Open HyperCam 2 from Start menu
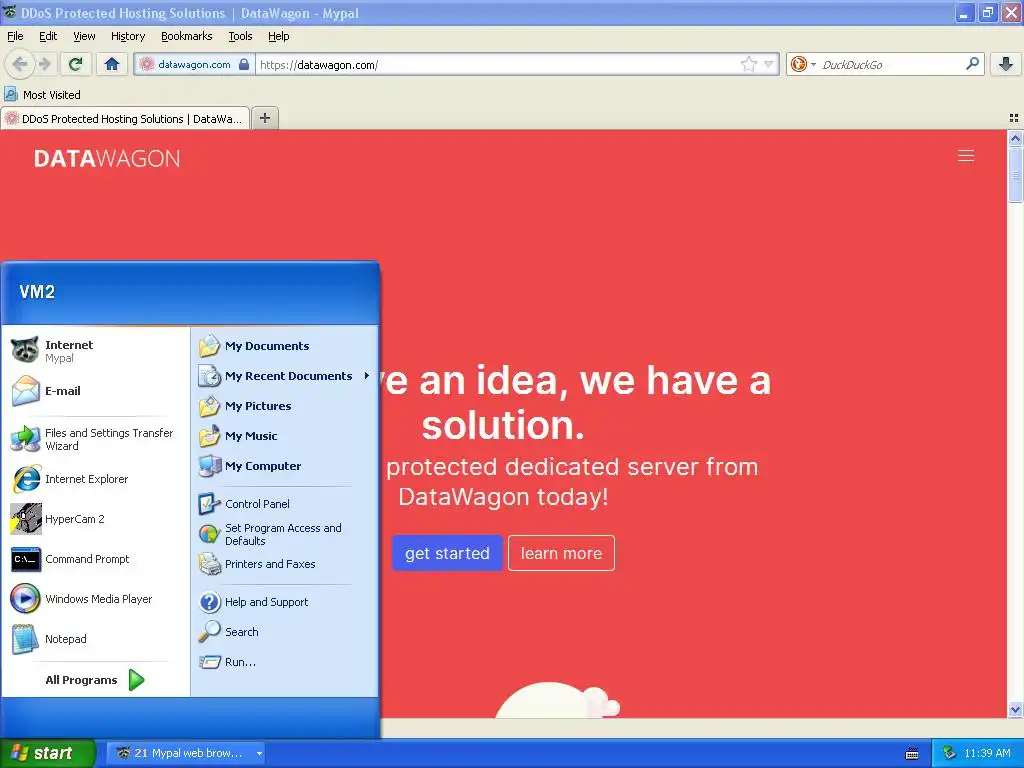Viewport: 1024px width, 768px height. (x=95, y=519)
